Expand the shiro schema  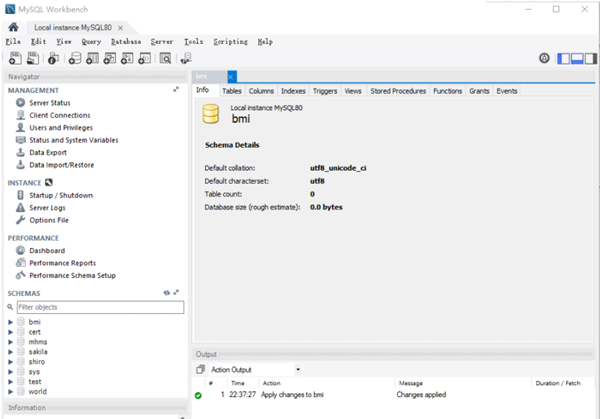(10, 362)
